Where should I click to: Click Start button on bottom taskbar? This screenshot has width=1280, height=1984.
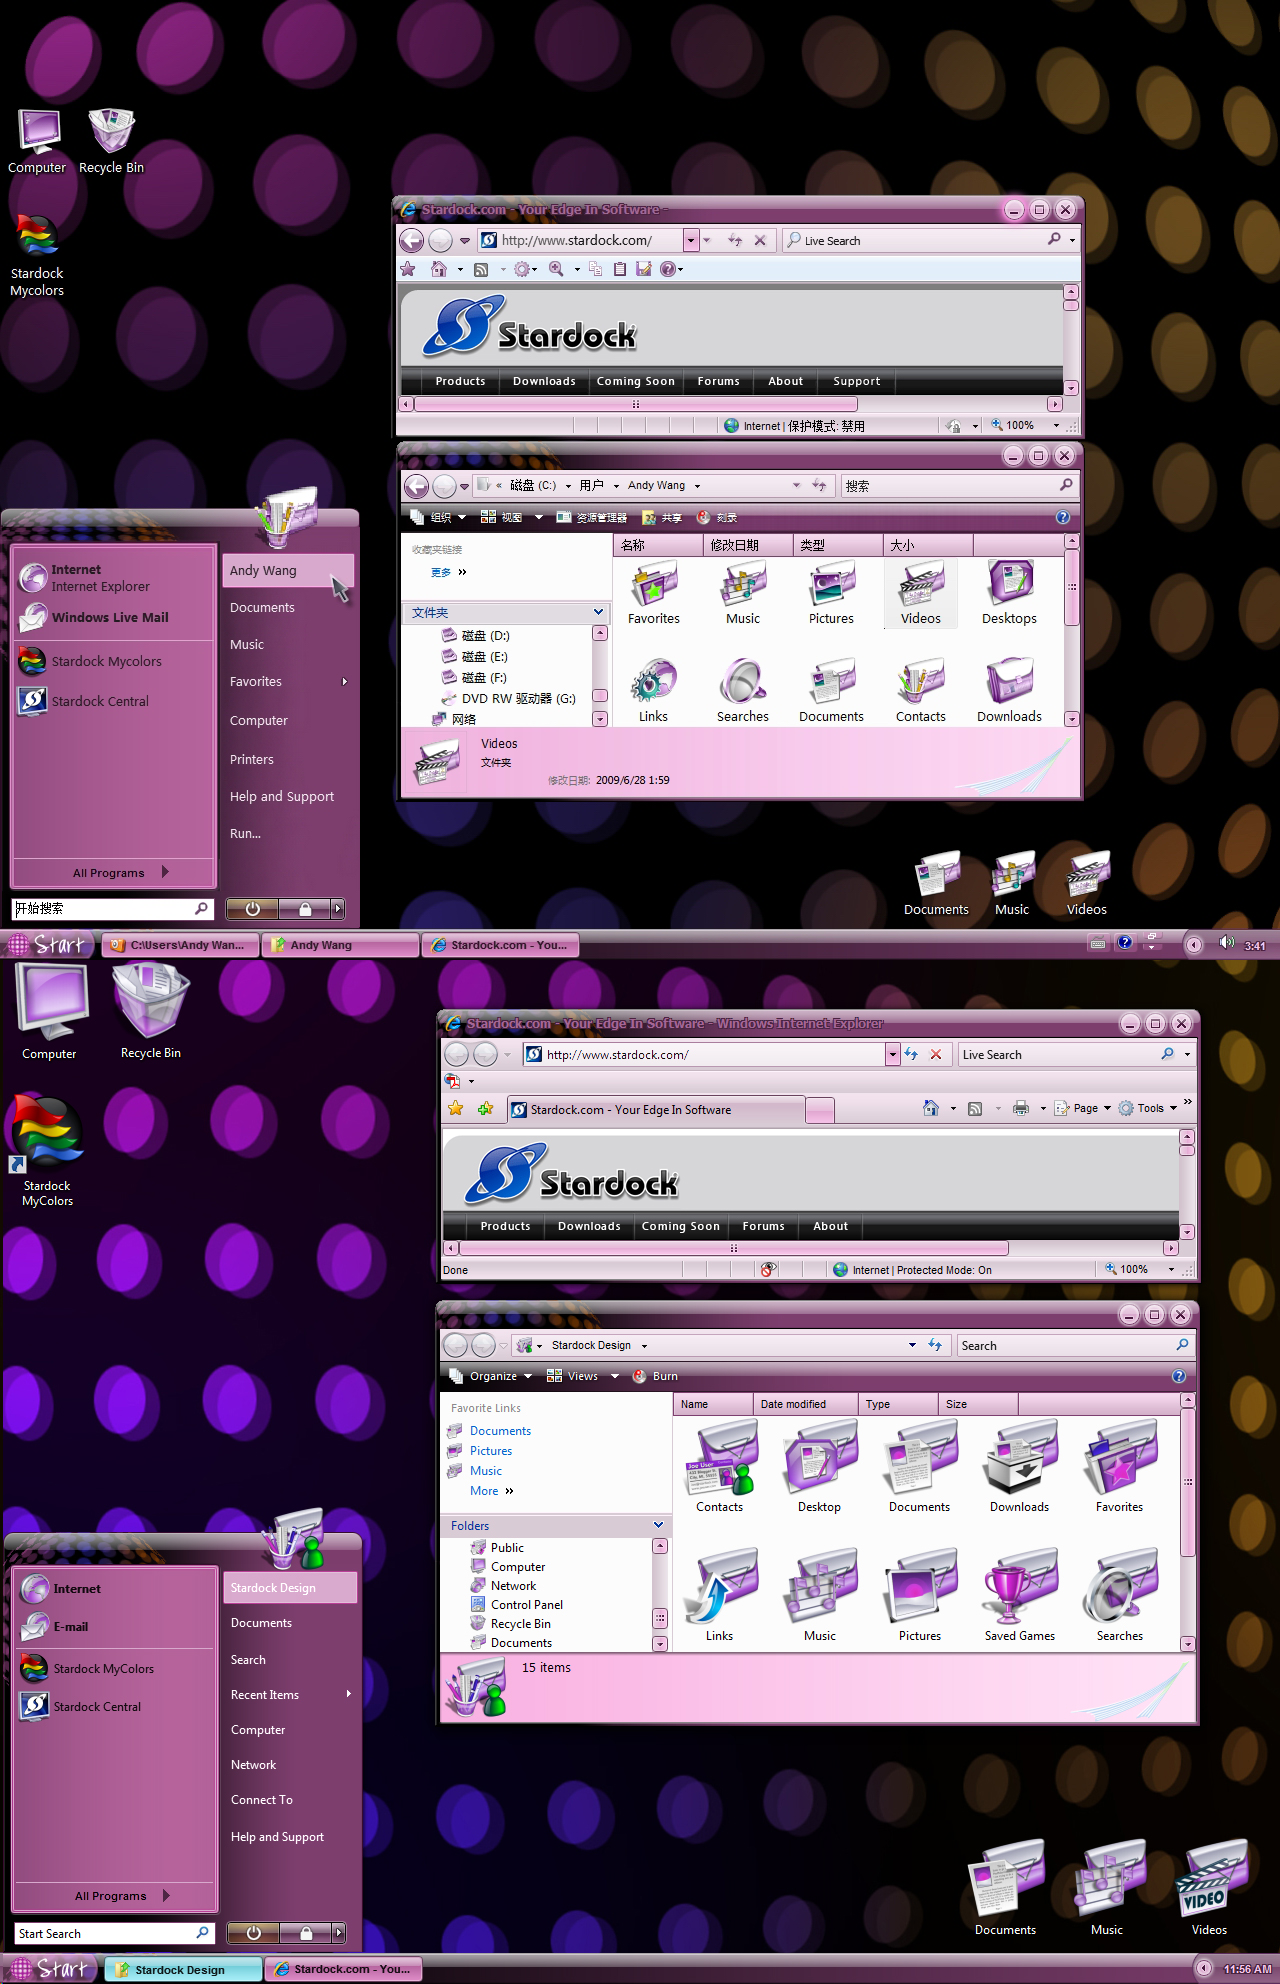(x=50, y=1969)
